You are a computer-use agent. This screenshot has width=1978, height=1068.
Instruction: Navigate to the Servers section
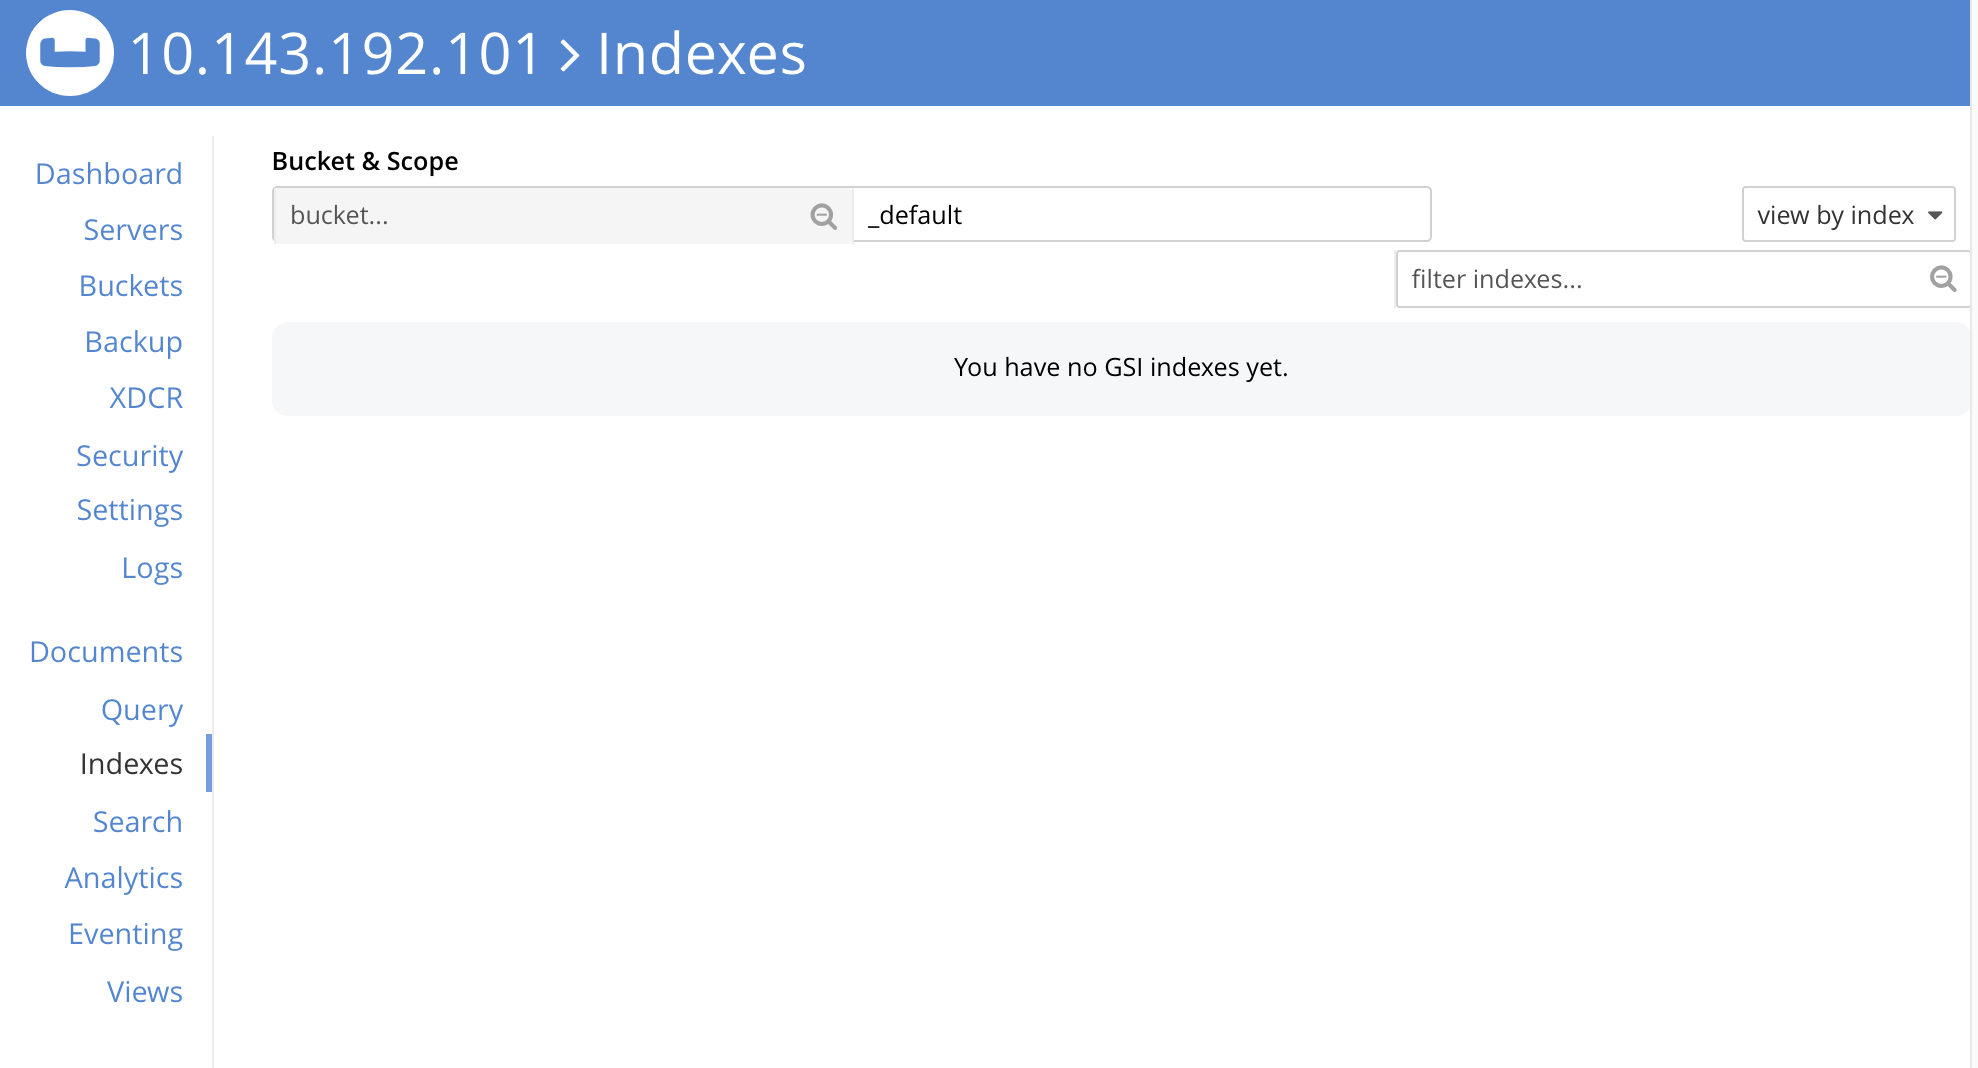[x=133, y=229]
